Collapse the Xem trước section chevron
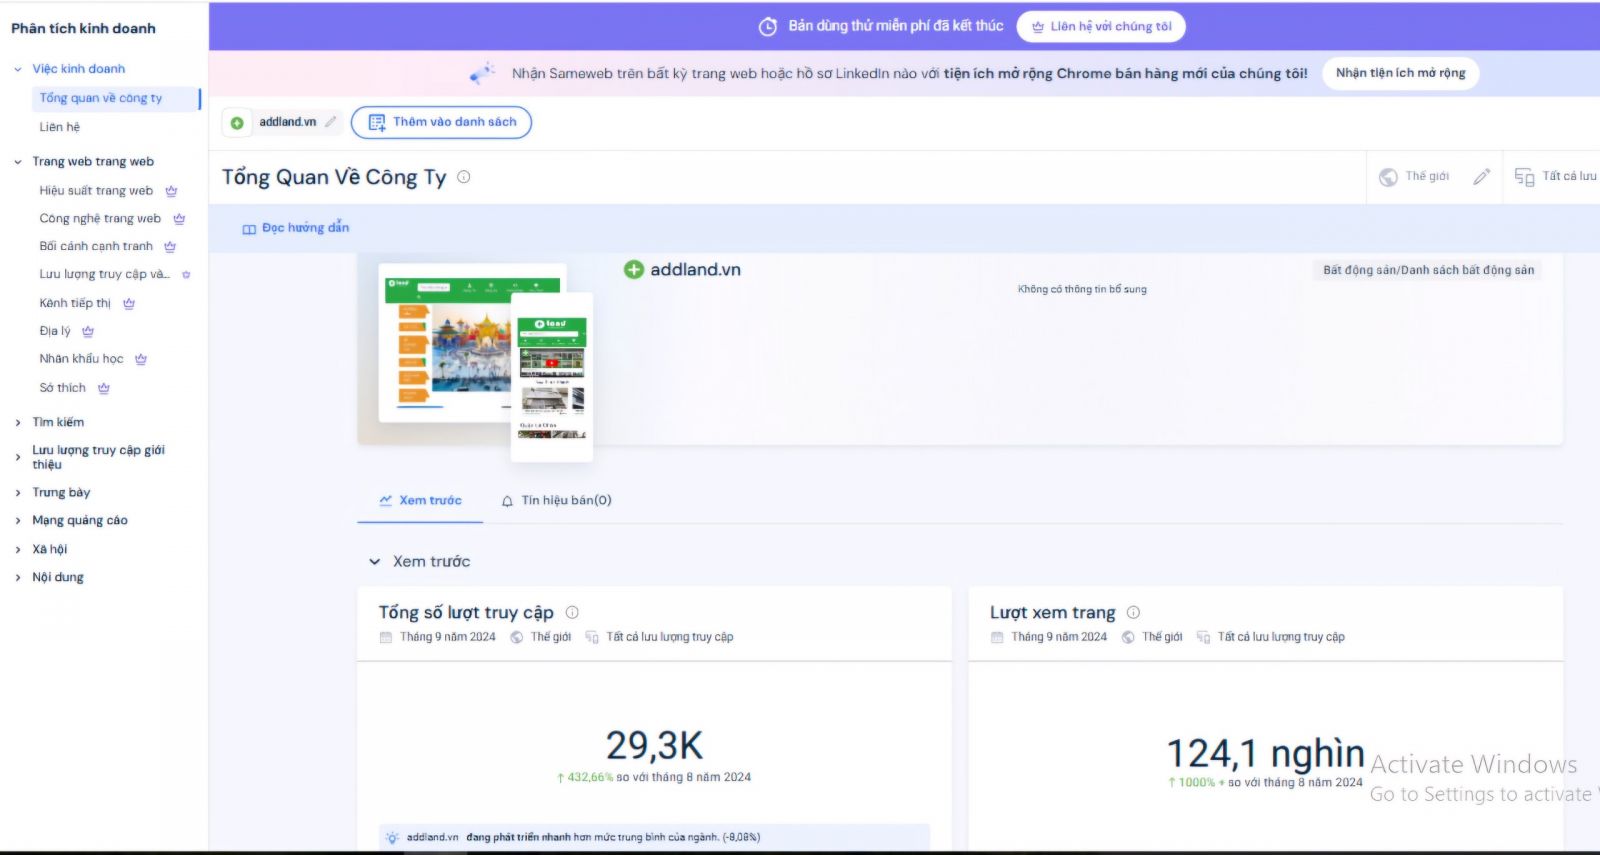This screenshot has width=1600, height=855. (375, 562)
